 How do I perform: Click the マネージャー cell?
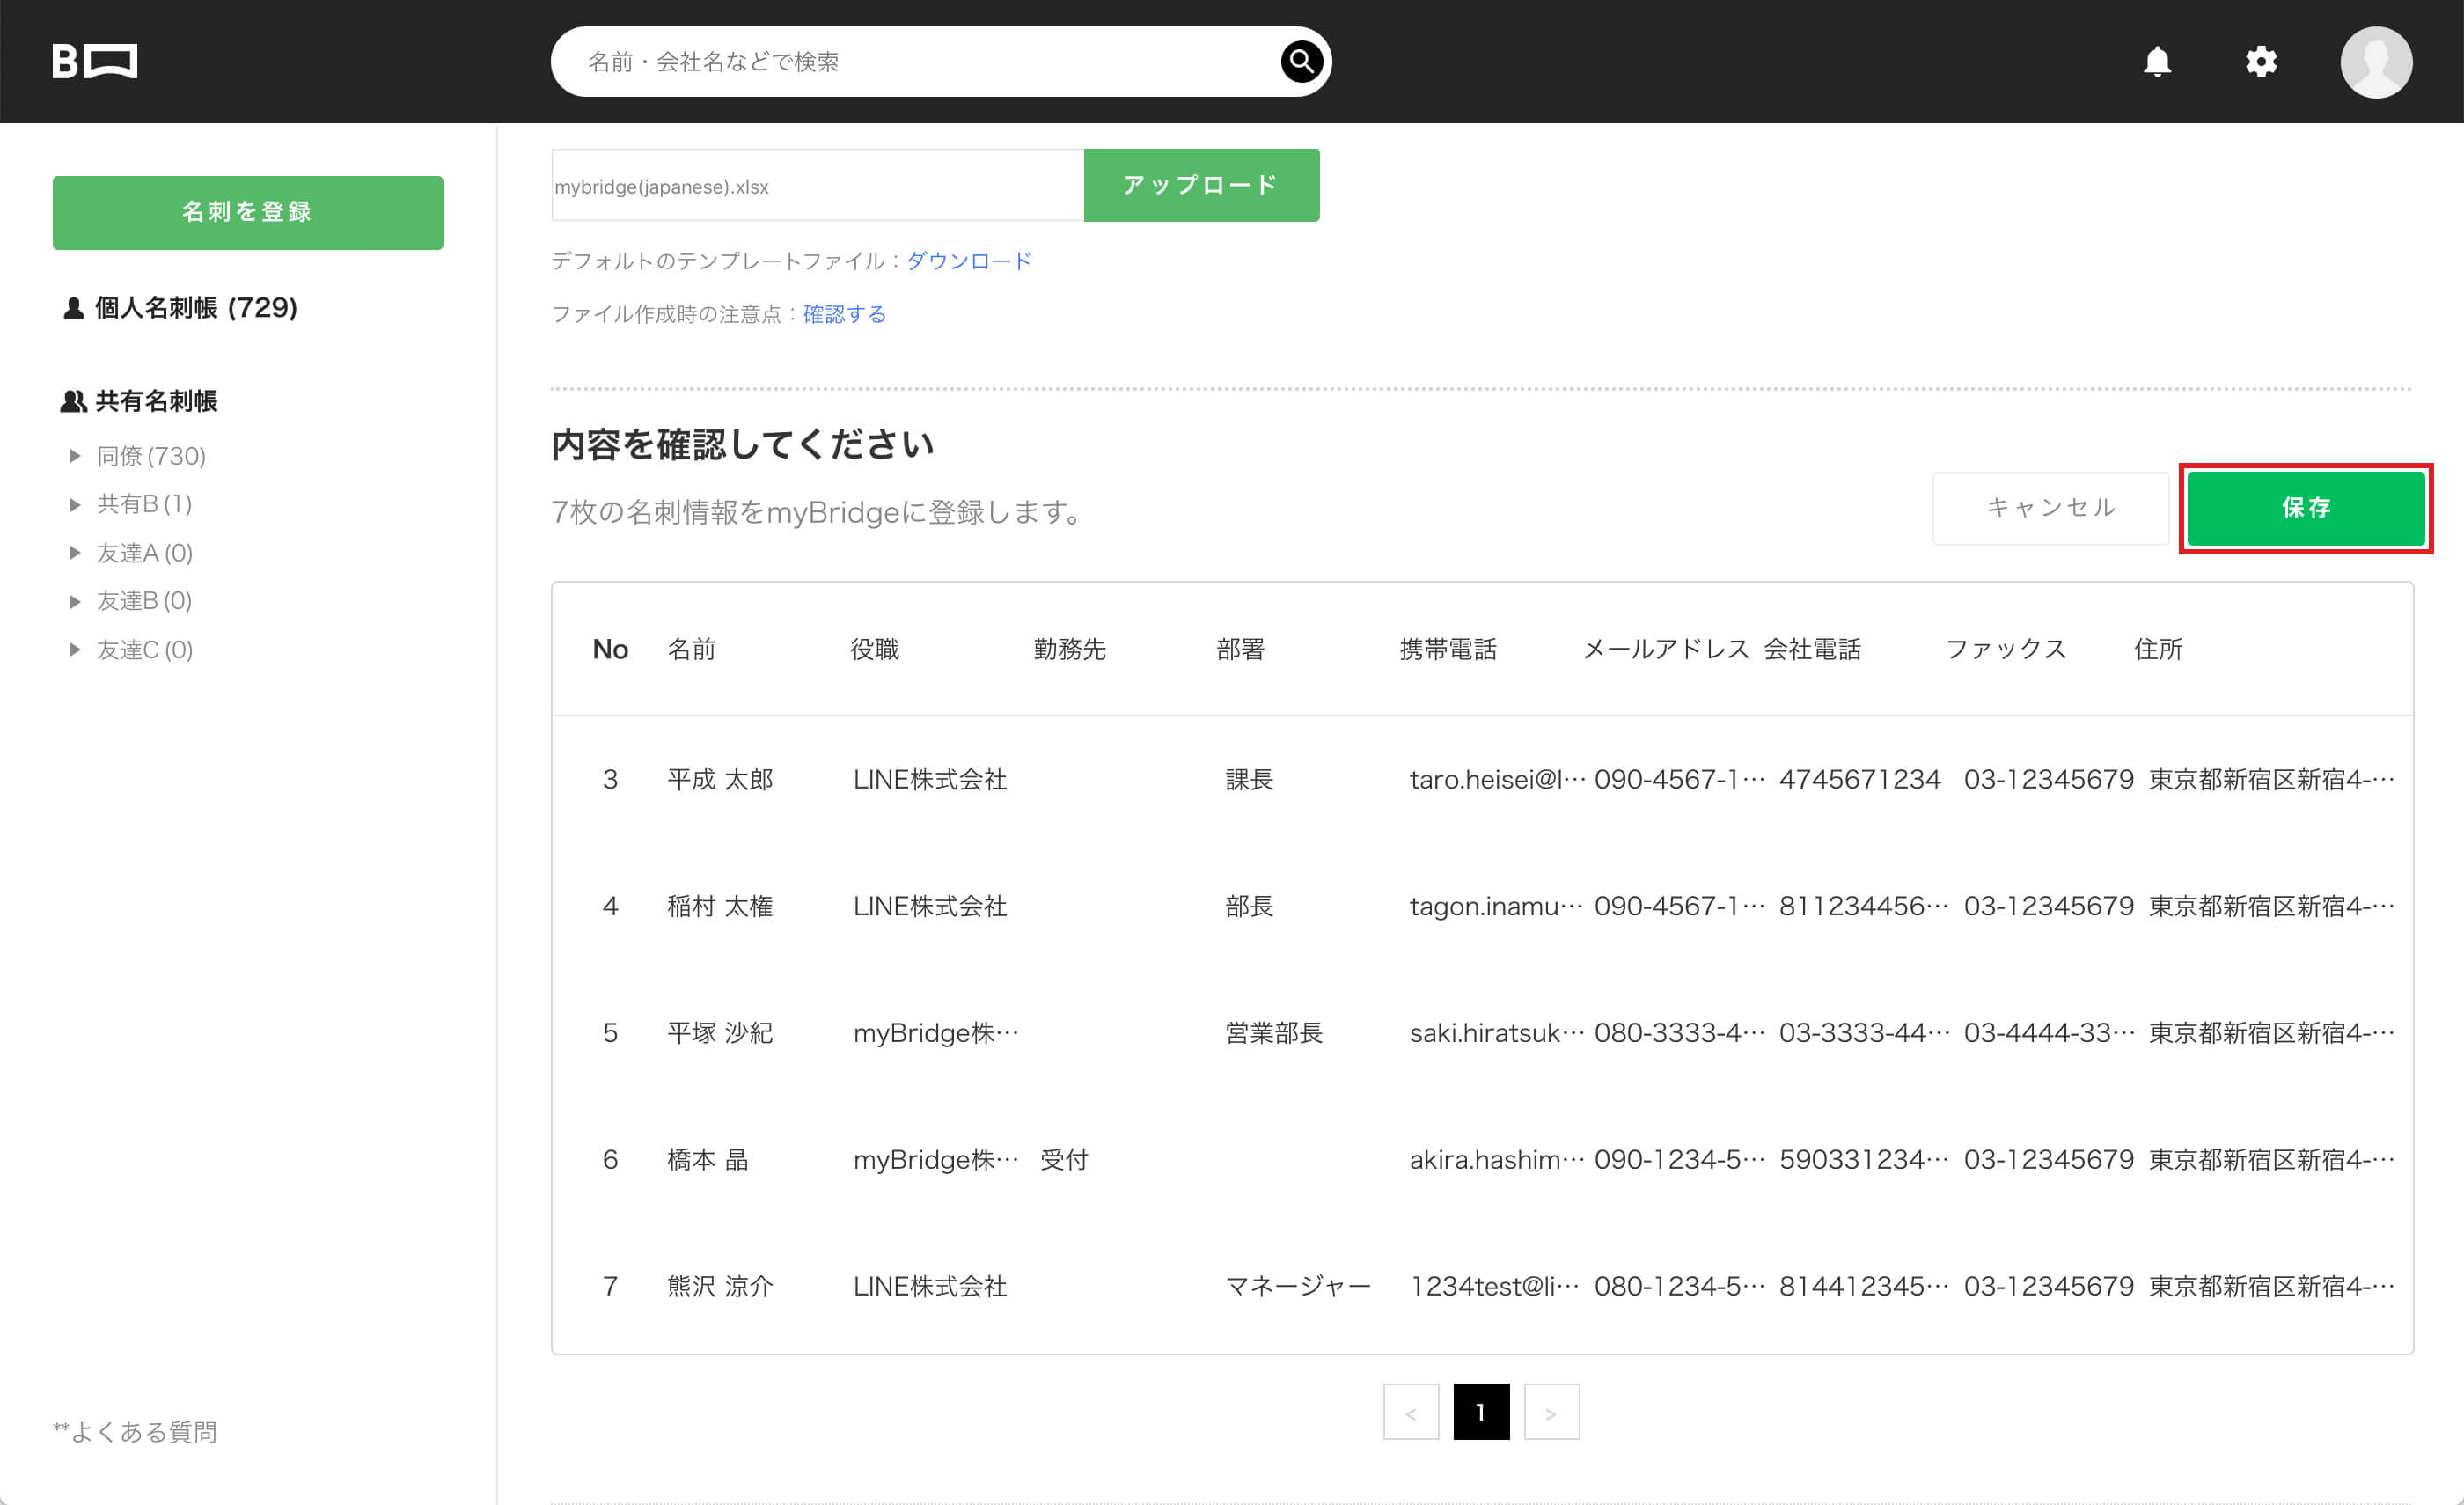coord(1298,1286)
